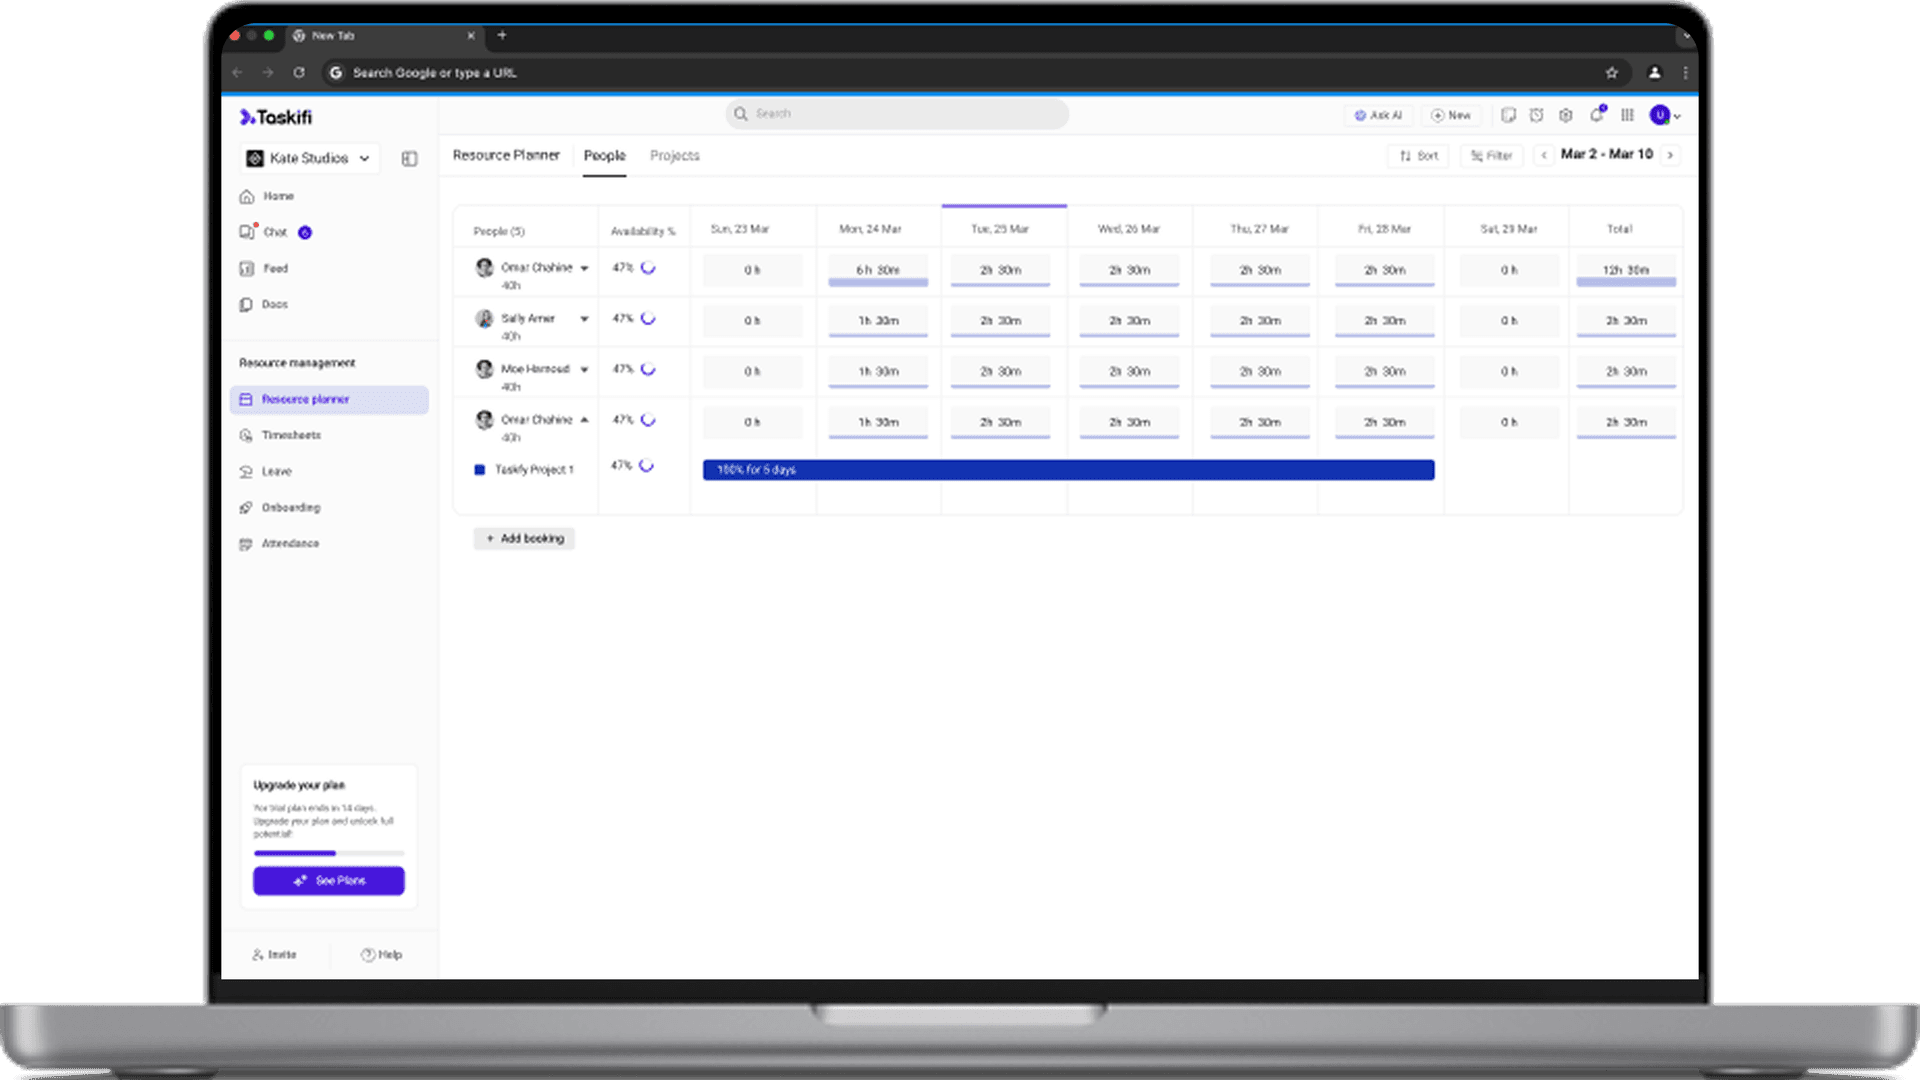Image resolution: width=1920 pixels, height=1080 pixels.
Task: Go to Attendance in sidebar
Action: [x=290, y=543]
